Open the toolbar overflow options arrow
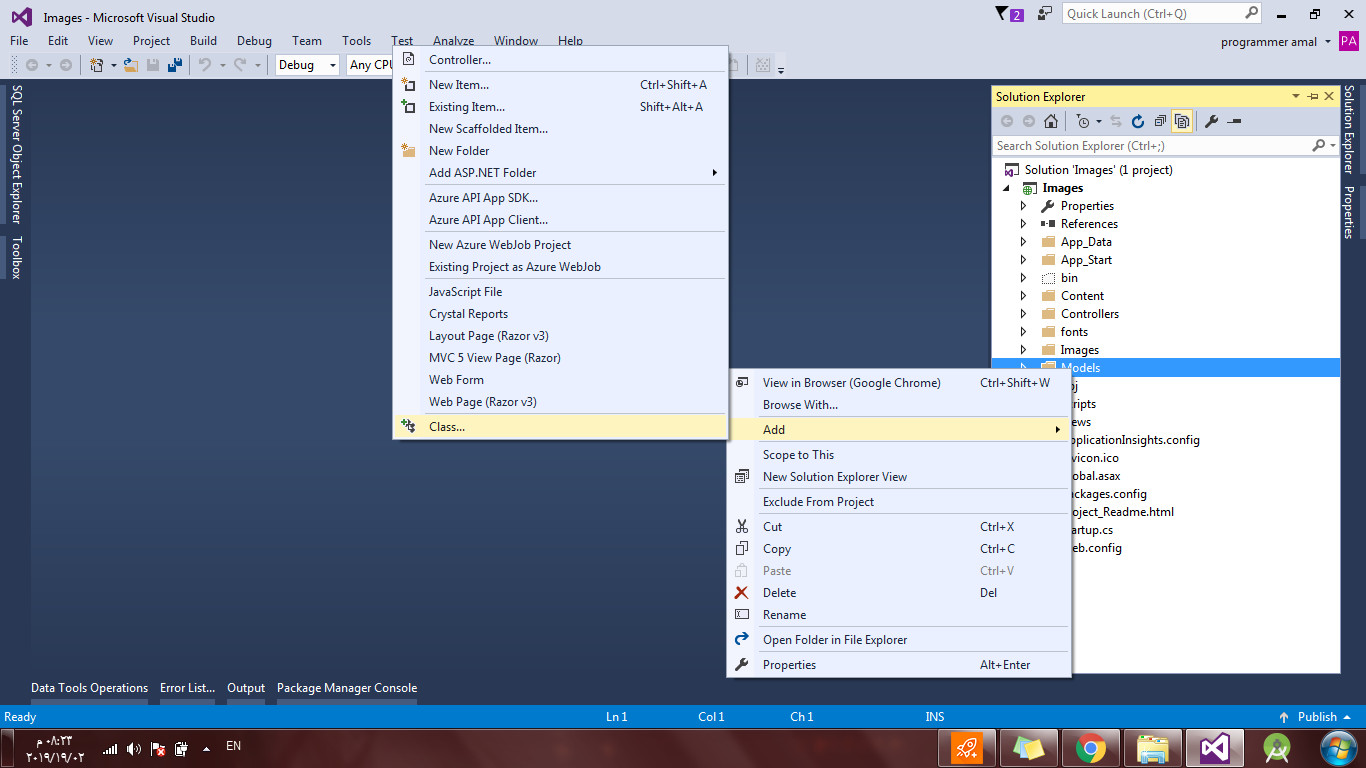 pyautogui.click(x=781, y=68)
